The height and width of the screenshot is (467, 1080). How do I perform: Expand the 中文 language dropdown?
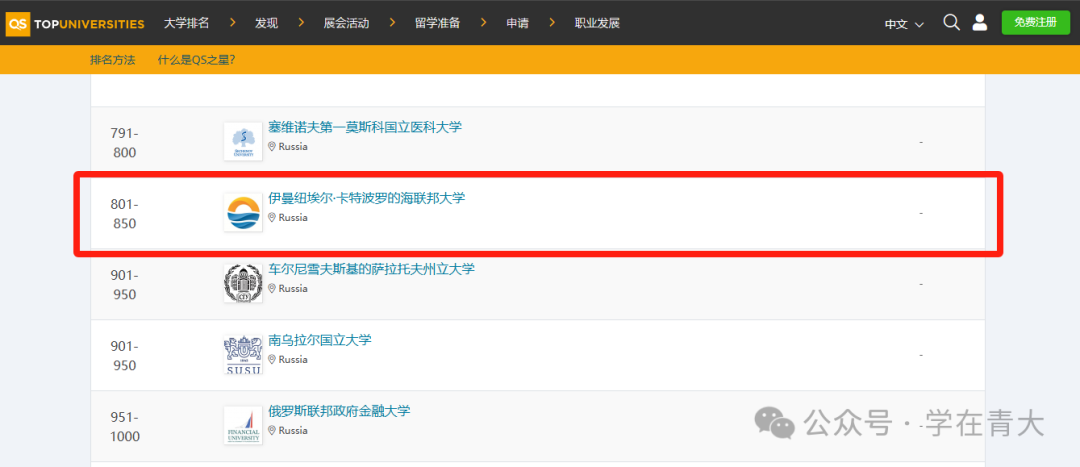tap(904, 24)
